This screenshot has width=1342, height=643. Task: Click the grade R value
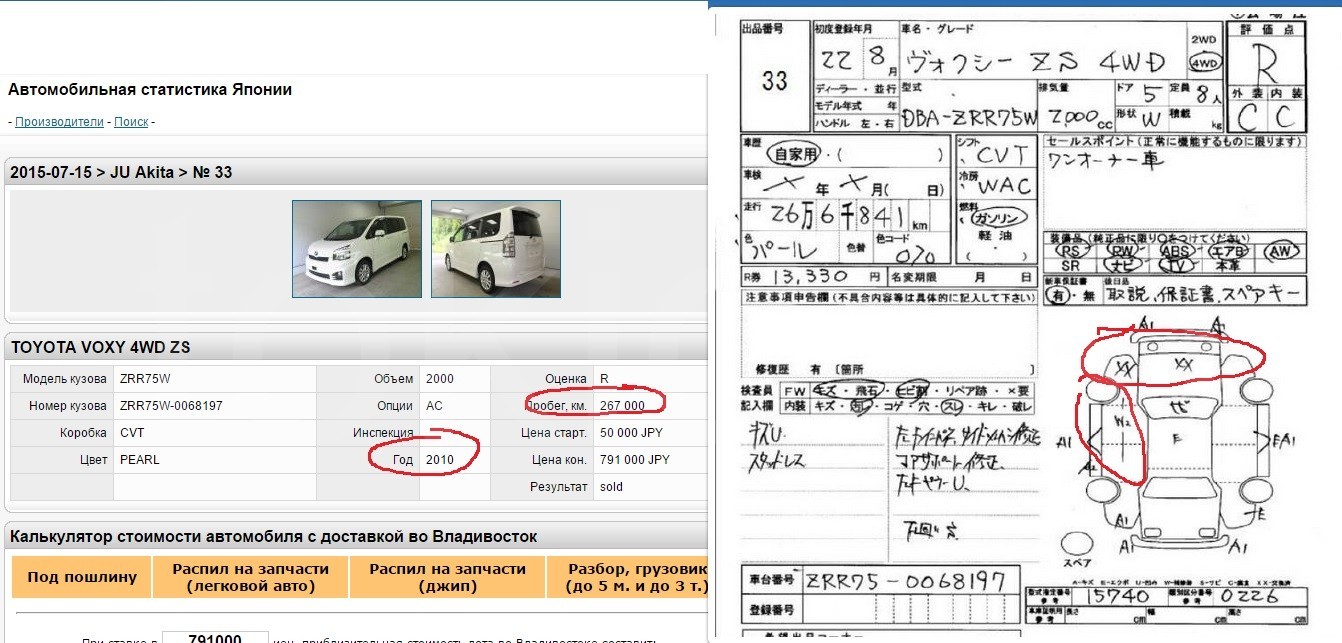click(604, 379)
